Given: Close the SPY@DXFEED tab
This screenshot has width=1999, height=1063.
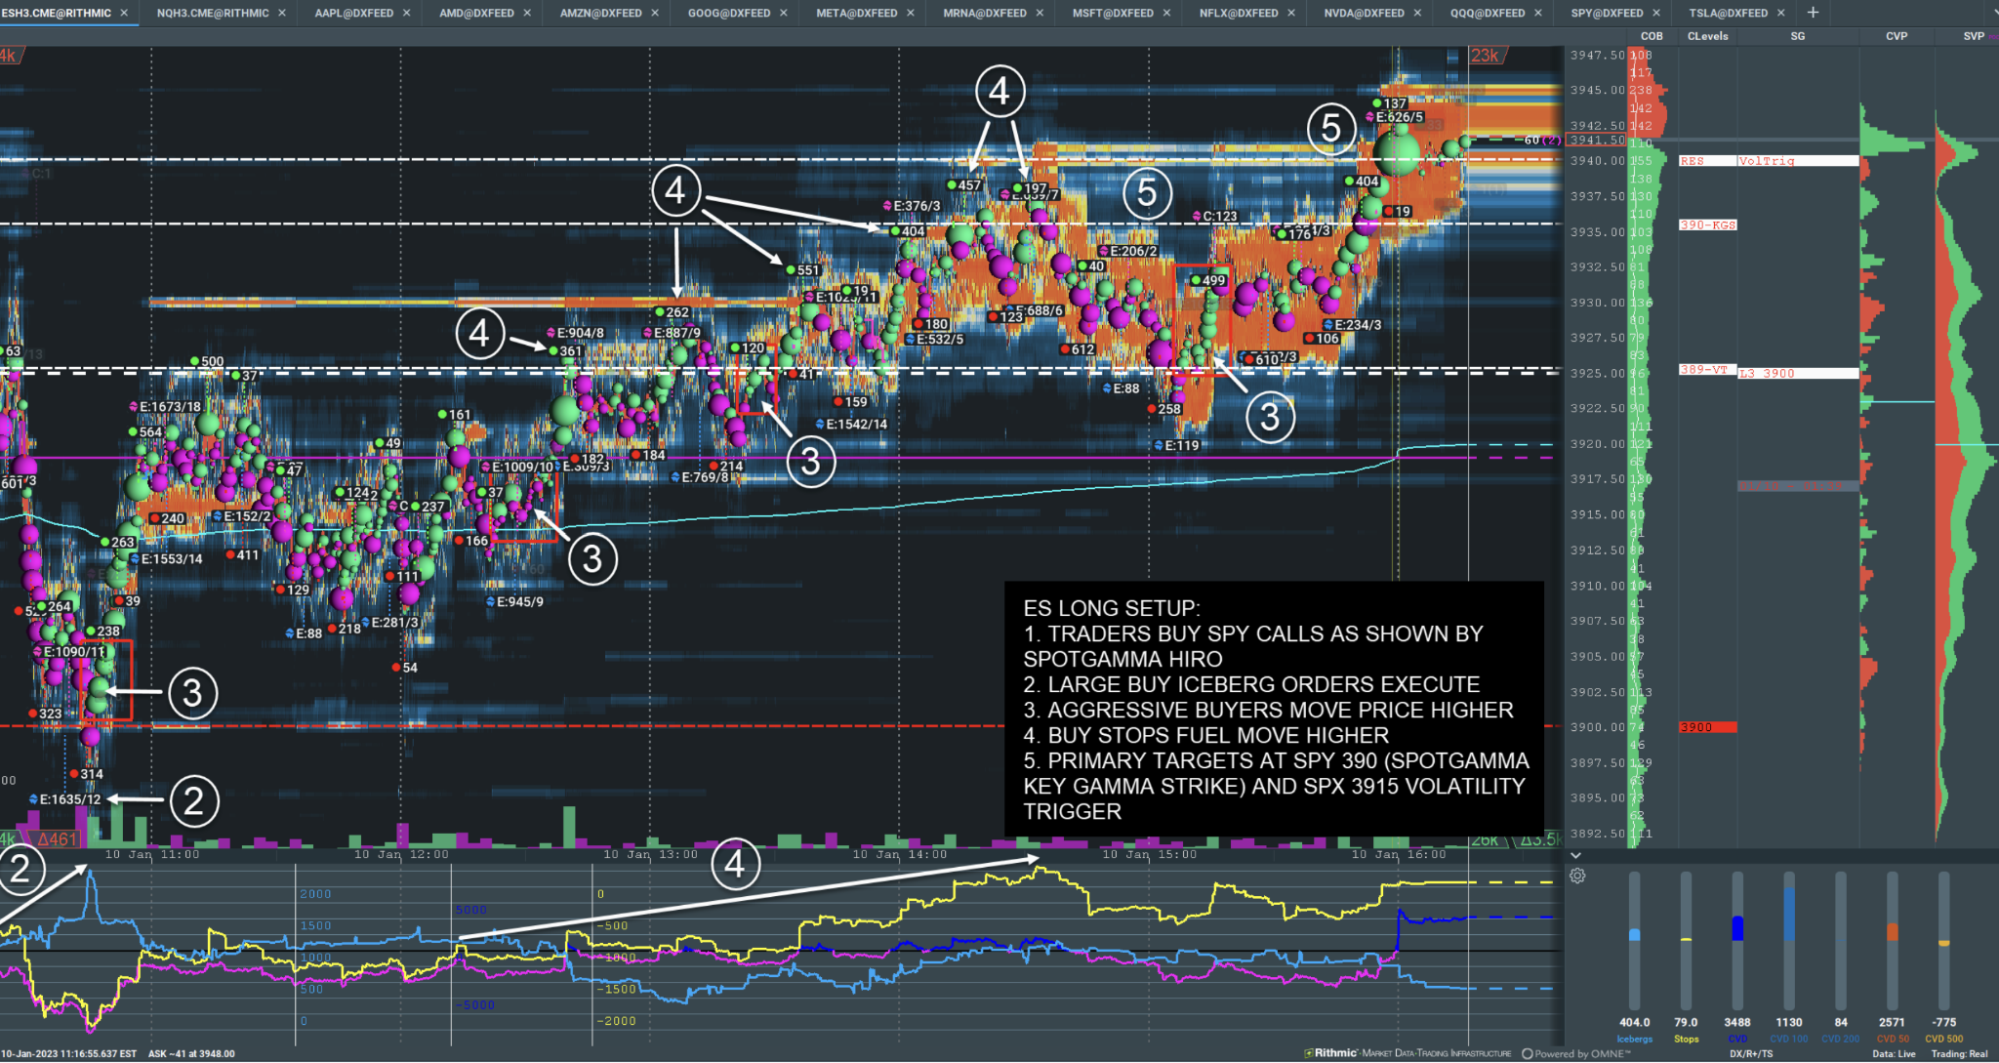Looking at the screenshot, I should point(1656,13).
